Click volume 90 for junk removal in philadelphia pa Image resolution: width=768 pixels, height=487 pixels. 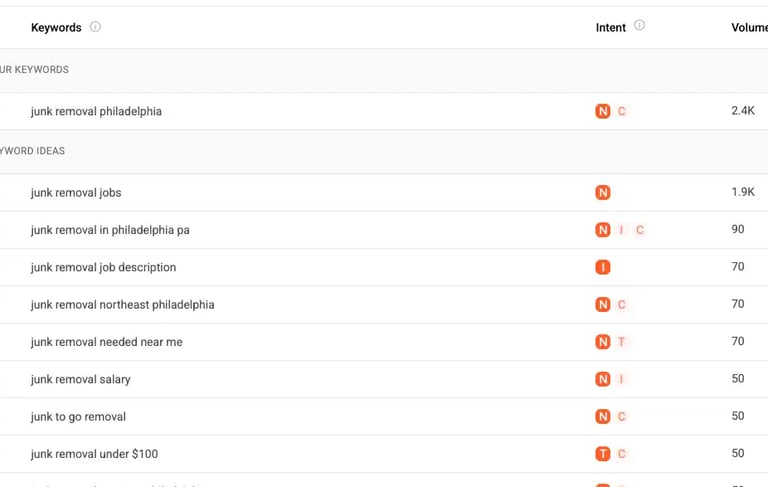click(x=738, y=229)
